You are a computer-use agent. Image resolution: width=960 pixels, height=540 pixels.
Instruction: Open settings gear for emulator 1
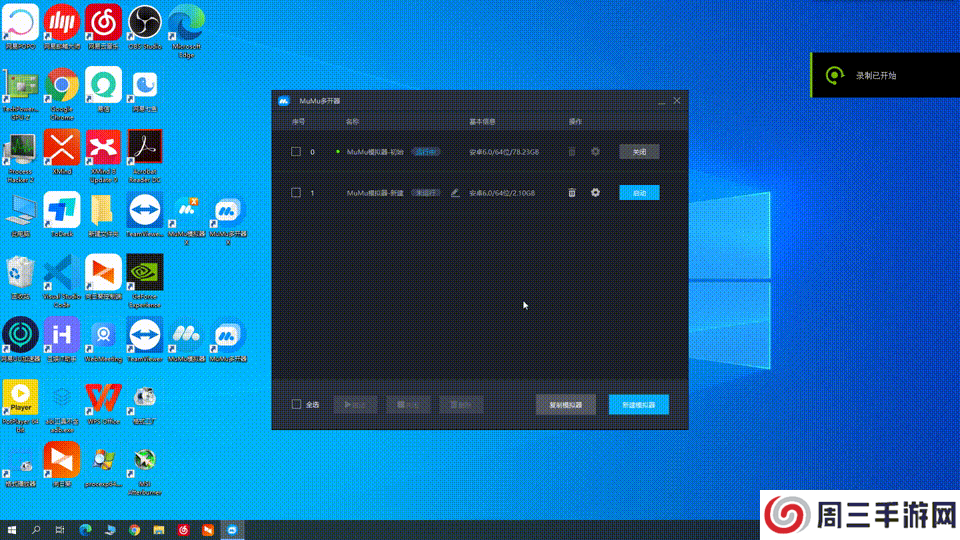tap(595, 193)
